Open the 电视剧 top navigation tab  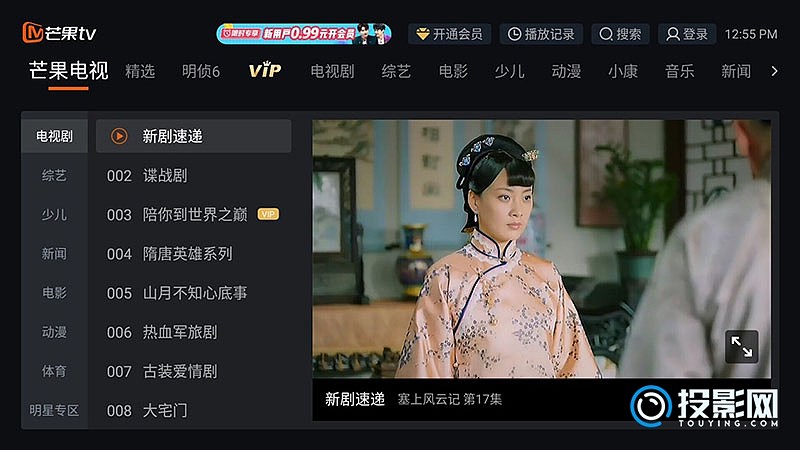(x=332, y=71)
